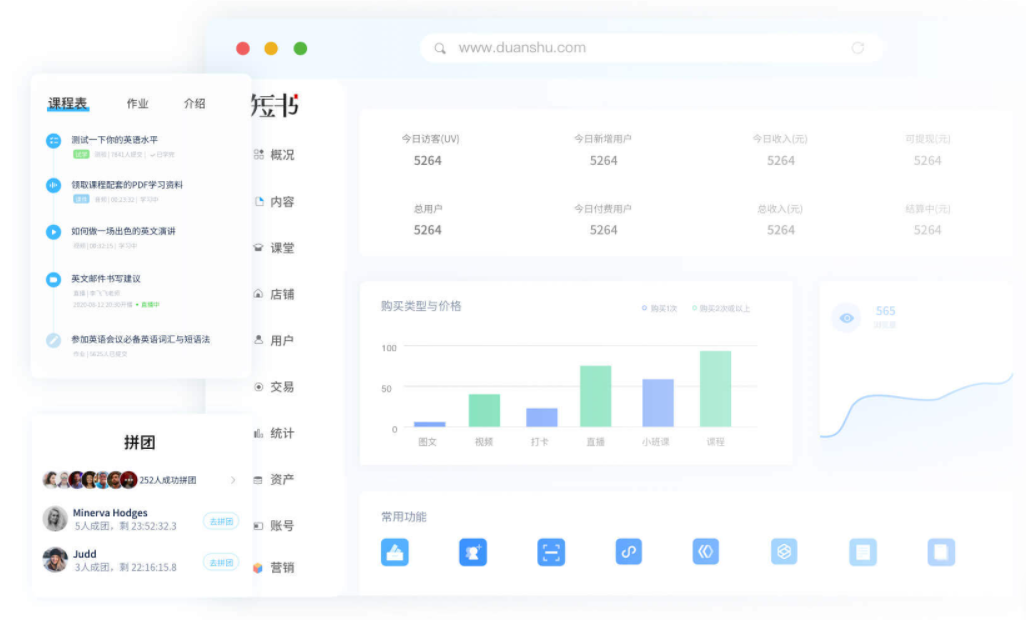Click the add-user icon in 常用功能

pos(472,552)
